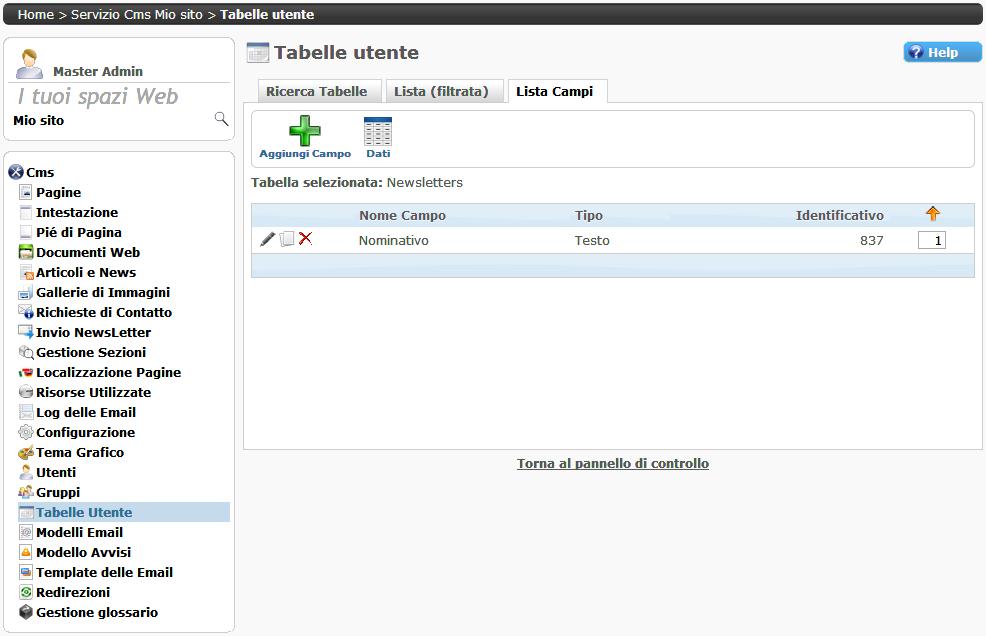Viewport: 986px width, 636px height.
Task: Select Tema Grafico in sidebar
Action: pos(80,452)
